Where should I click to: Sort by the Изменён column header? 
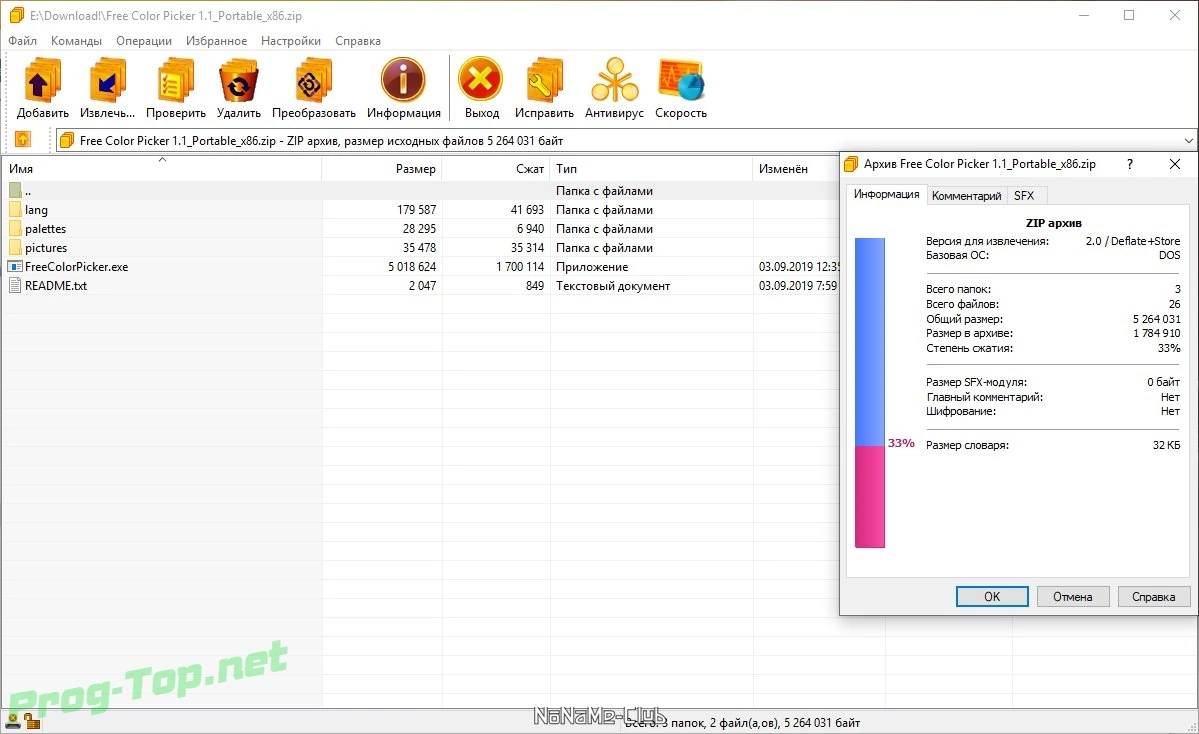coord(796,168)
